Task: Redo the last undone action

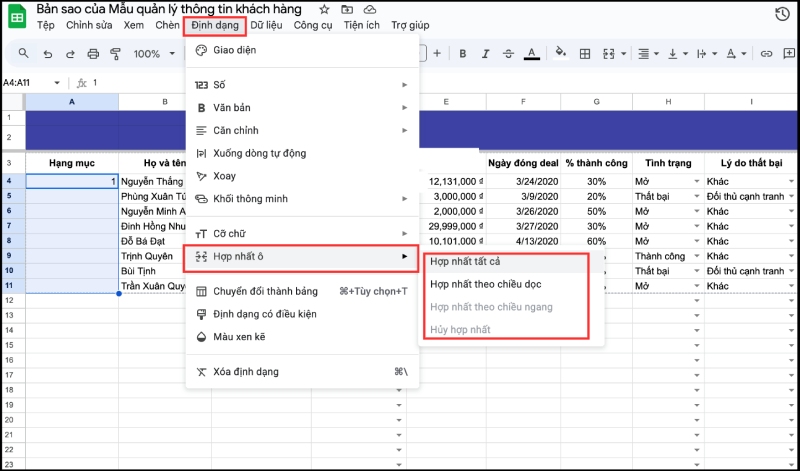Action: pyautogui.click(x=70, y=54)
